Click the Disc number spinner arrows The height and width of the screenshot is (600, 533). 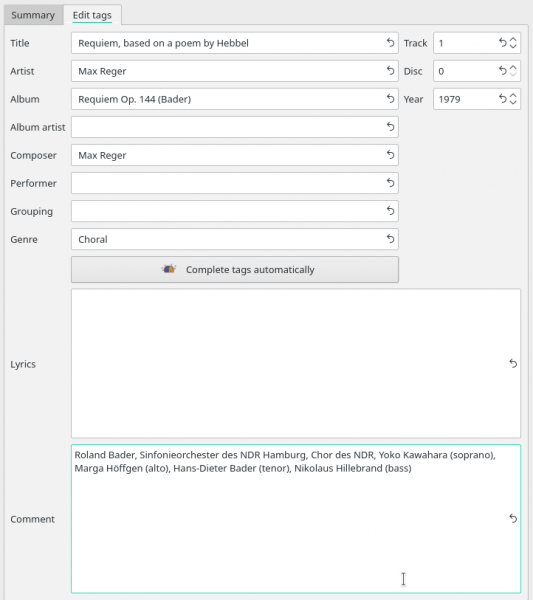513,71
